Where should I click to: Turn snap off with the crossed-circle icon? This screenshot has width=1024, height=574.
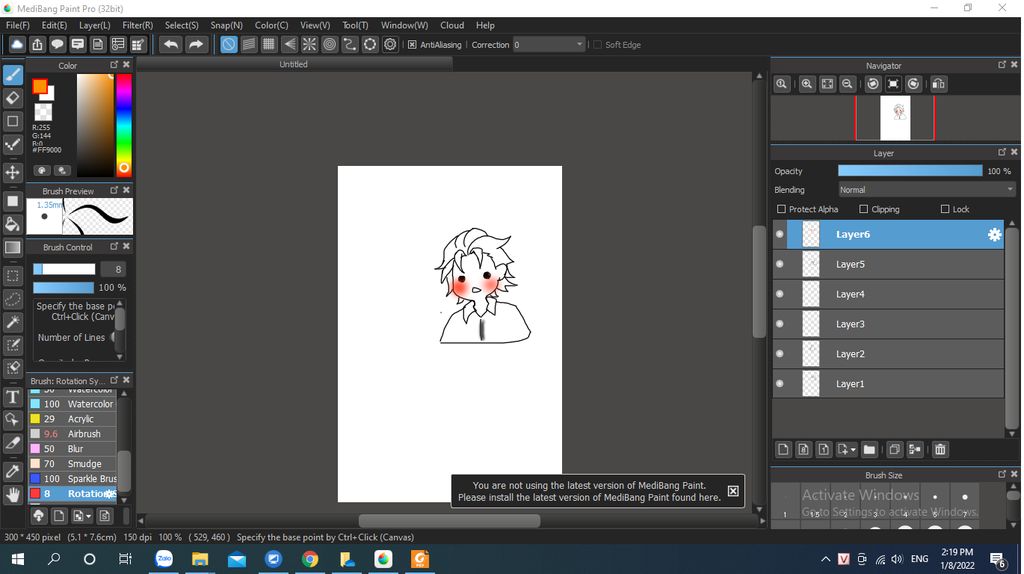pos(229,44)
